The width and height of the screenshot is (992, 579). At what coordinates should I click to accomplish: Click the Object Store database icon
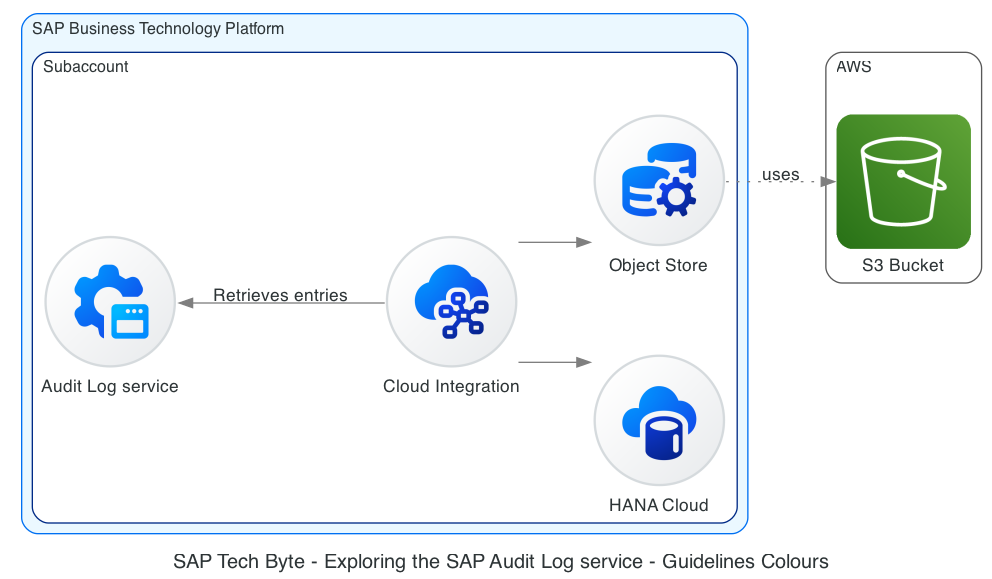(659, 181)
